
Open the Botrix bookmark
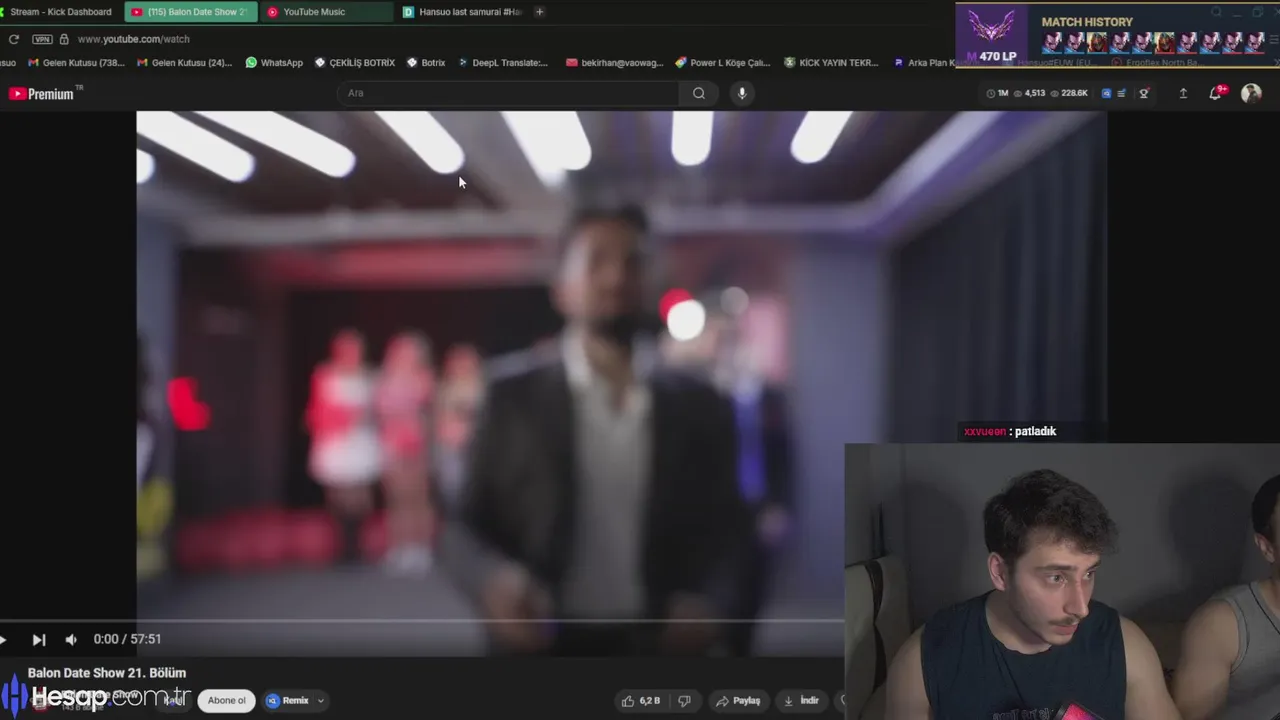[x=426, y=63]
